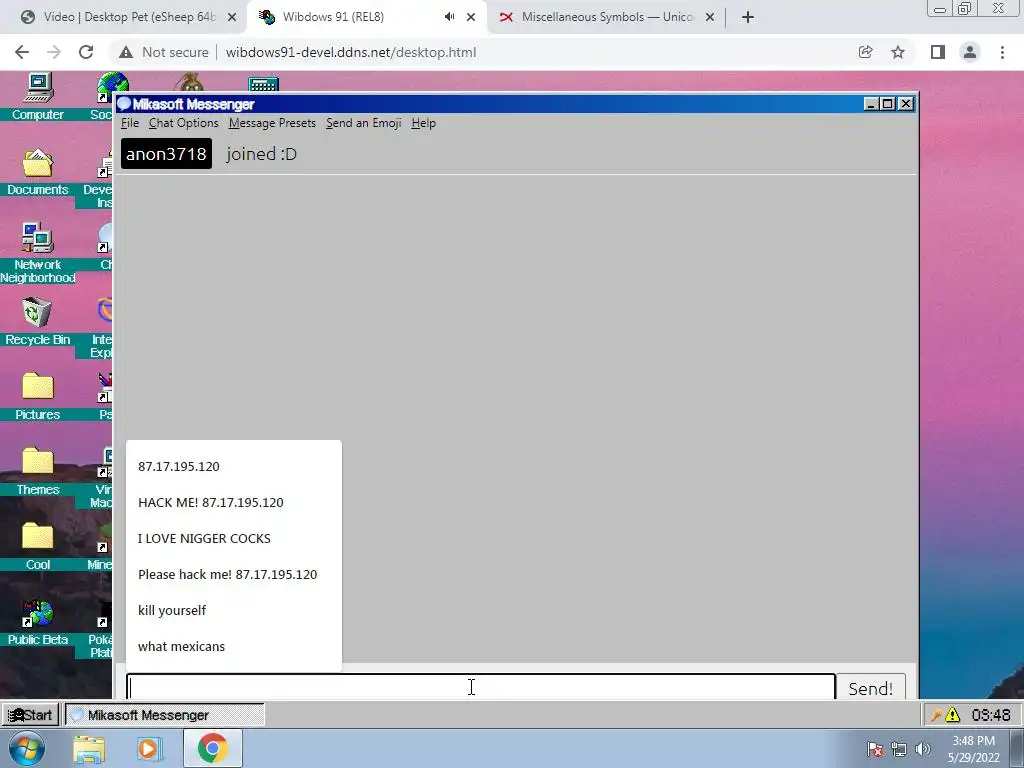
Task: Click the 3:48 PM system clock
Action: tap(973, 749)
